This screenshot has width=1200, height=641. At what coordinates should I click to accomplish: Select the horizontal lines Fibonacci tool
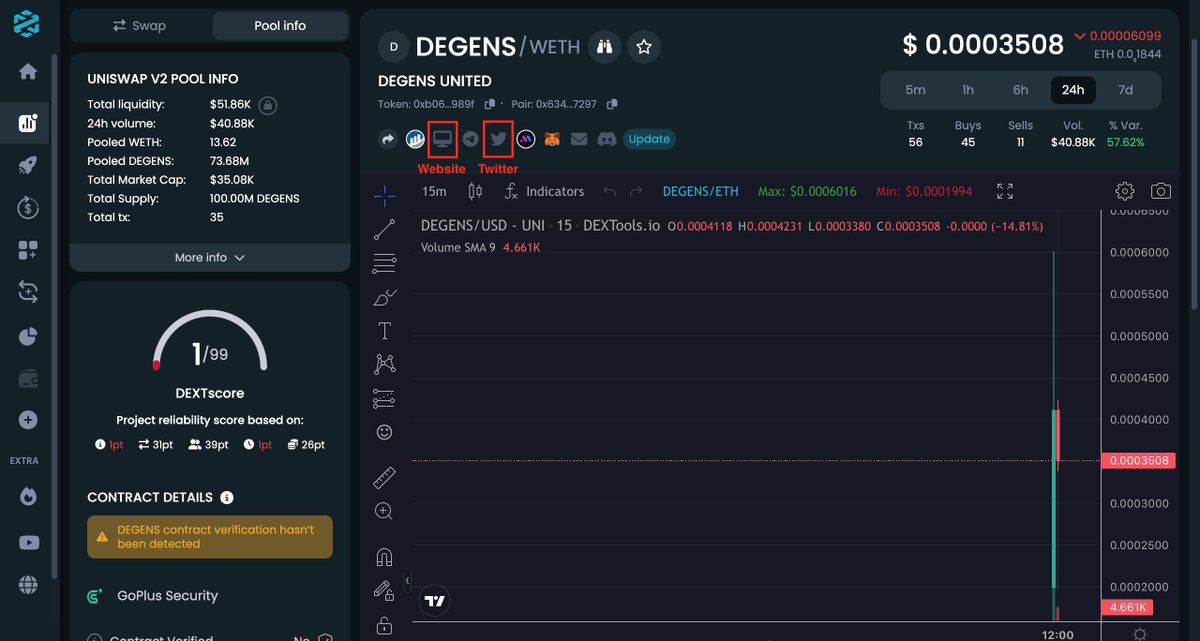pyautogui.click(x=384, y=264)
